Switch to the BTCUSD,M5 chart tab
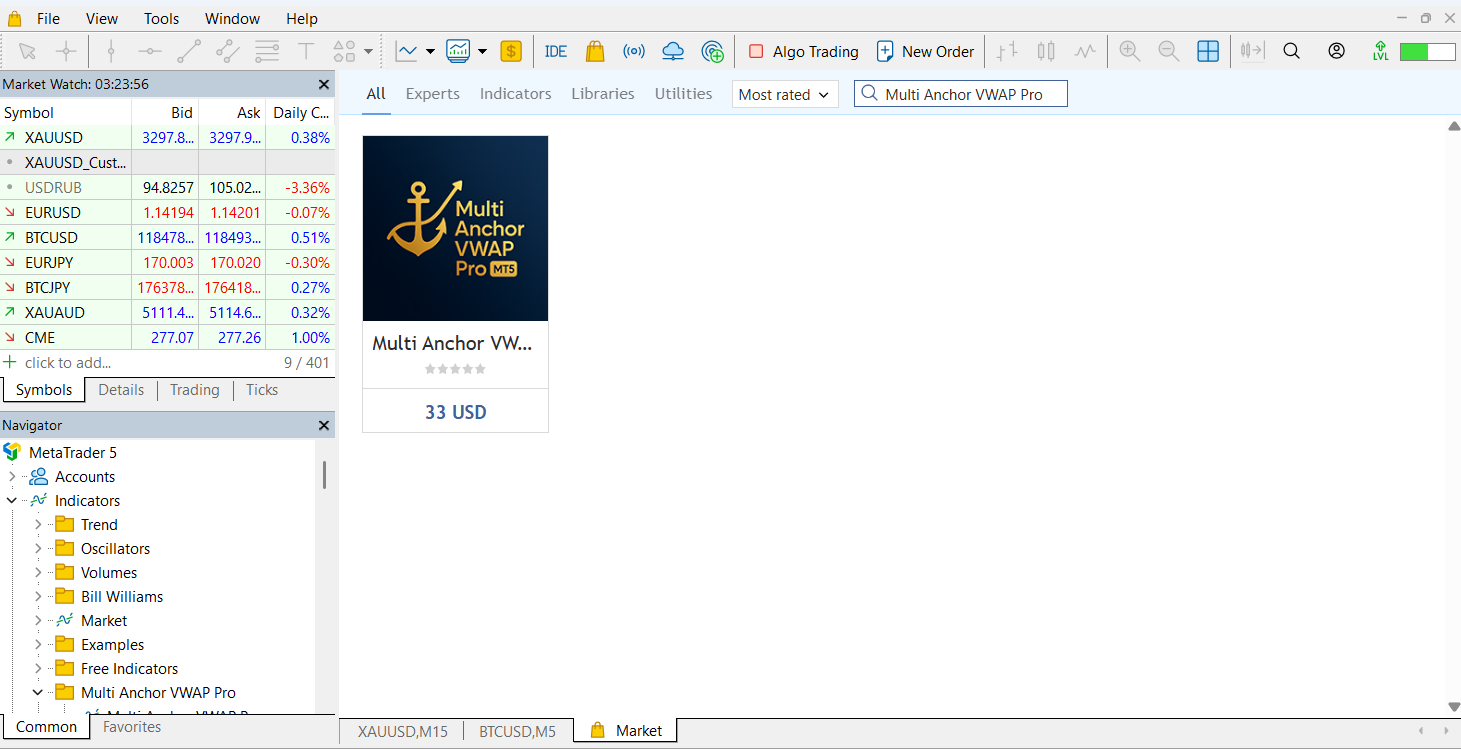This screenshot has width=1461, height=749. coord(517,731)
